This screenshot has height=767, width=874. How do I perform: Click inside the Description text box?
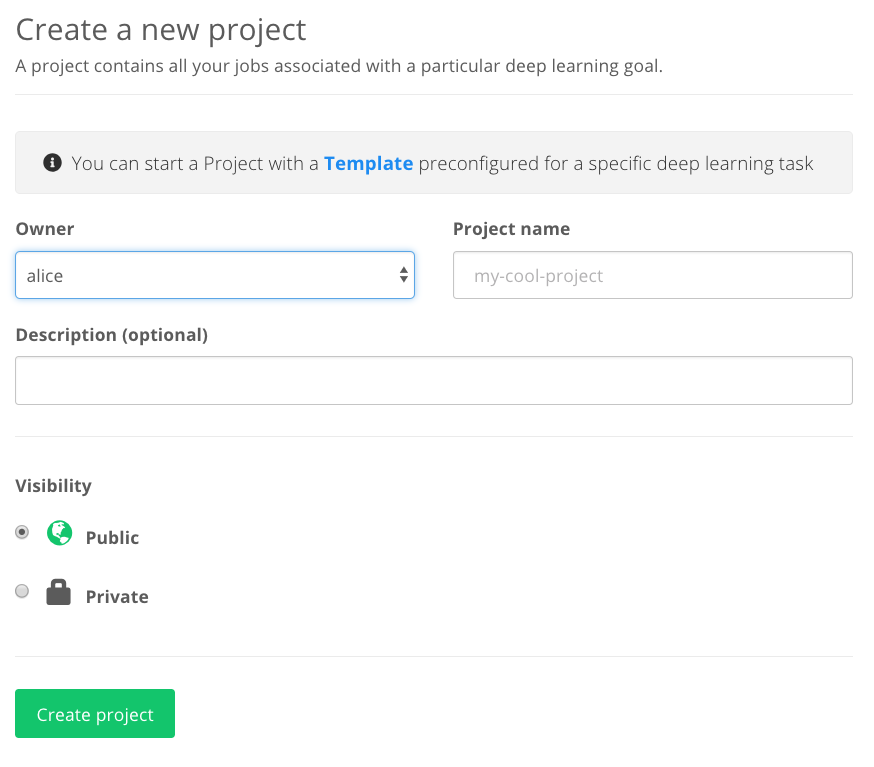pos(434,380)
